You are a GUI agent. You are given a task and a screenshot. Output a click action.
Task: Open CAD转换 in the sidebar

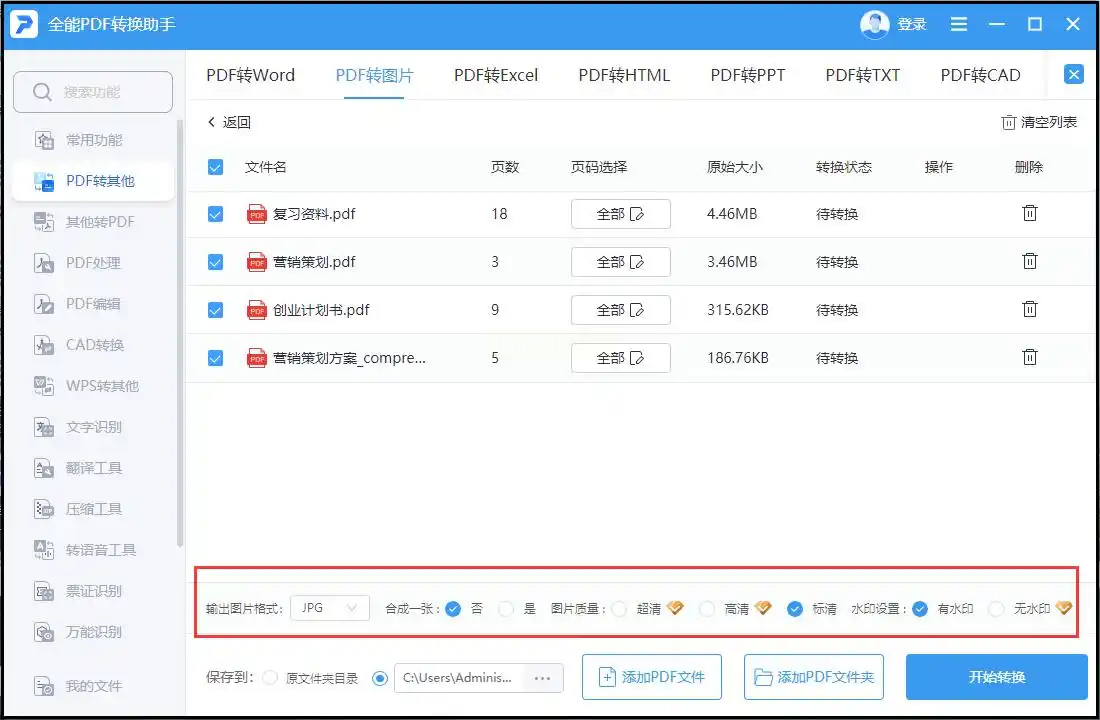[x=93, y=345]
